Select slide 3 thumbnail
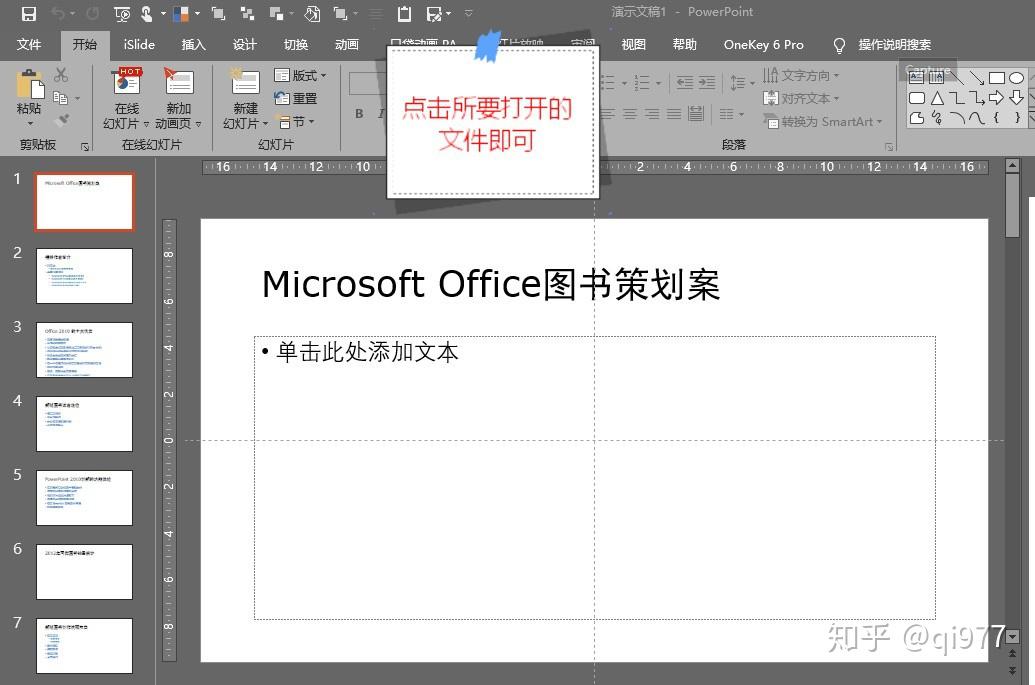 (84, 350)
